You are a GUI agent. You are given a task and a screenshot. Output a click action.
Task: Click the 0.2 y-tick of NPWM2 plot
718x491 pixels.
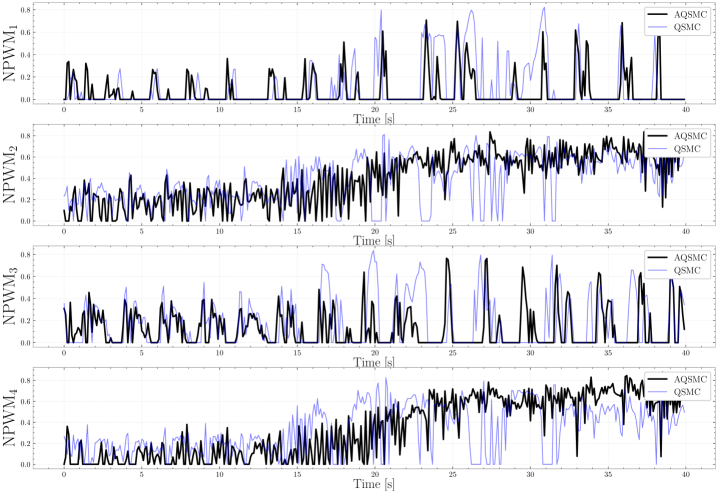25,200
